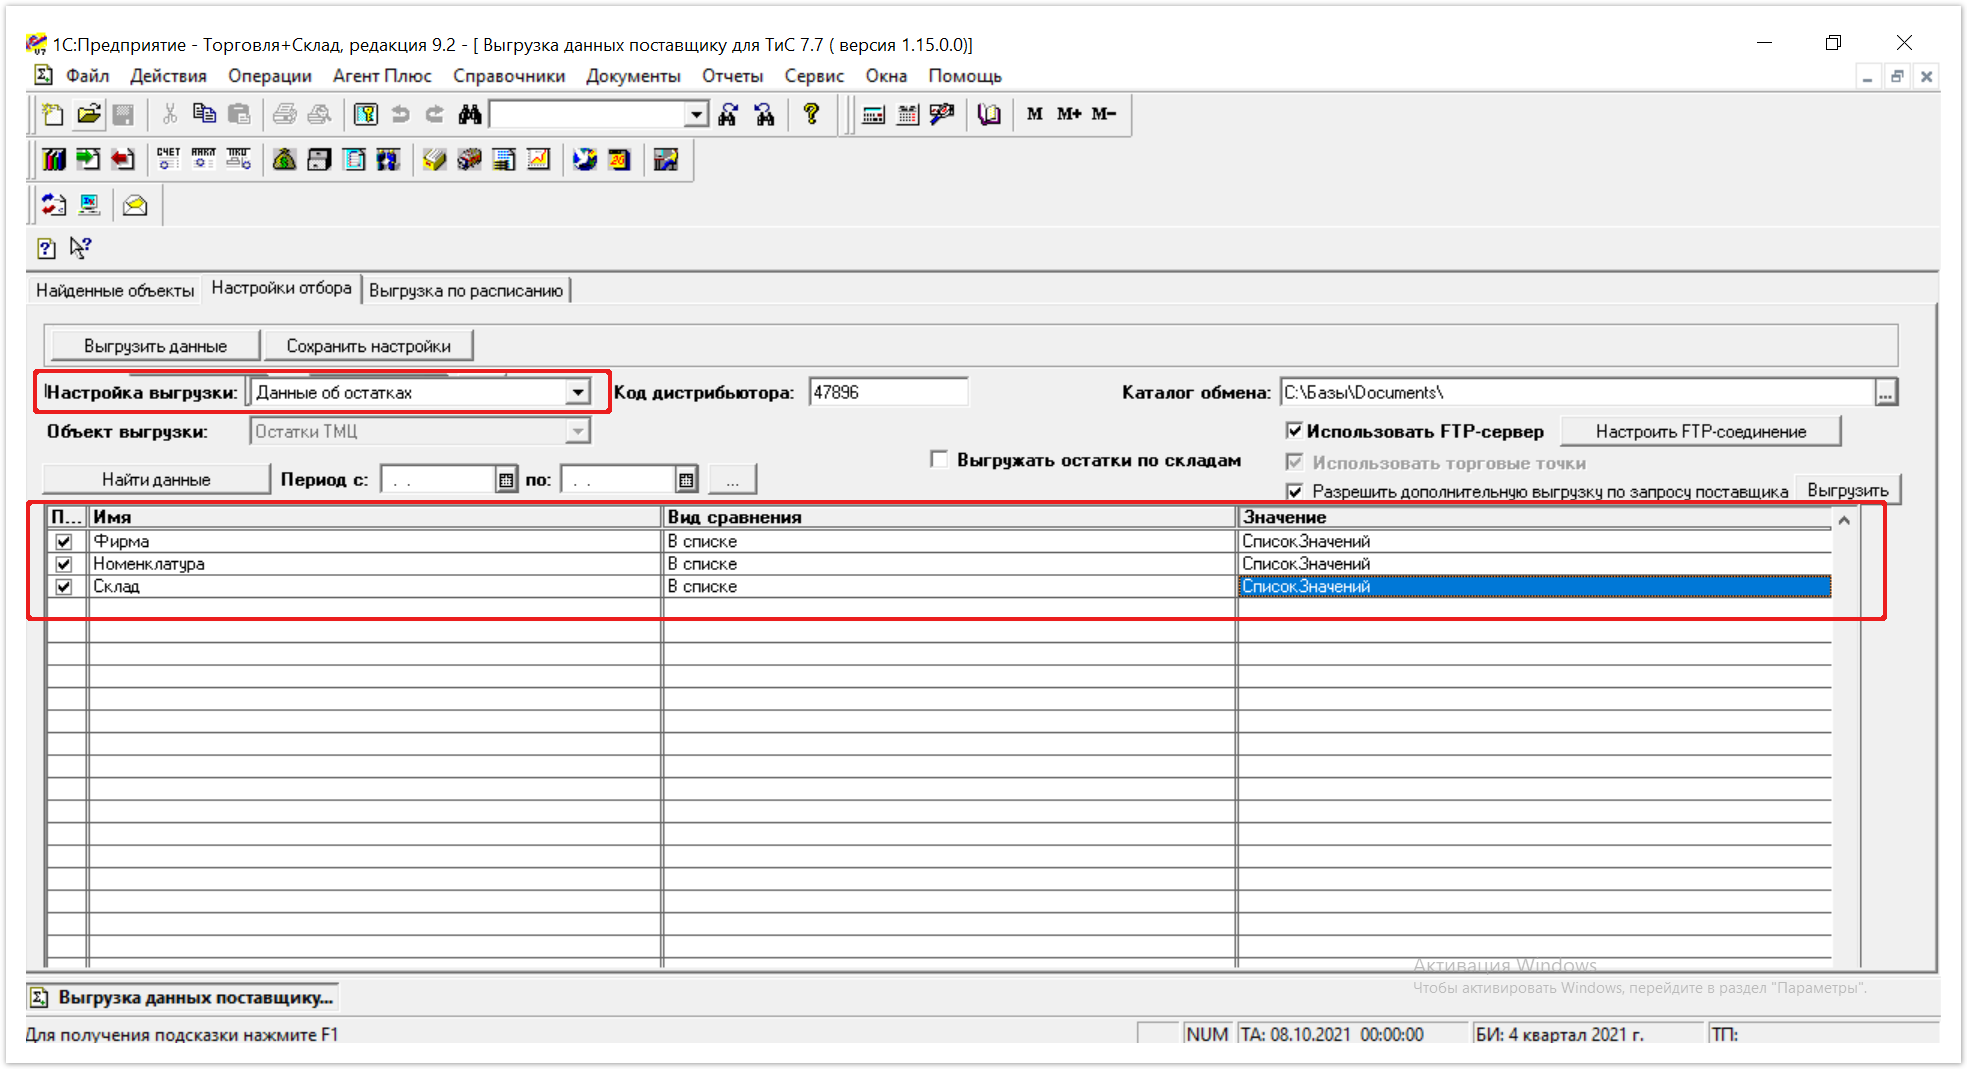Open the period selection ellipsis button

733,480
